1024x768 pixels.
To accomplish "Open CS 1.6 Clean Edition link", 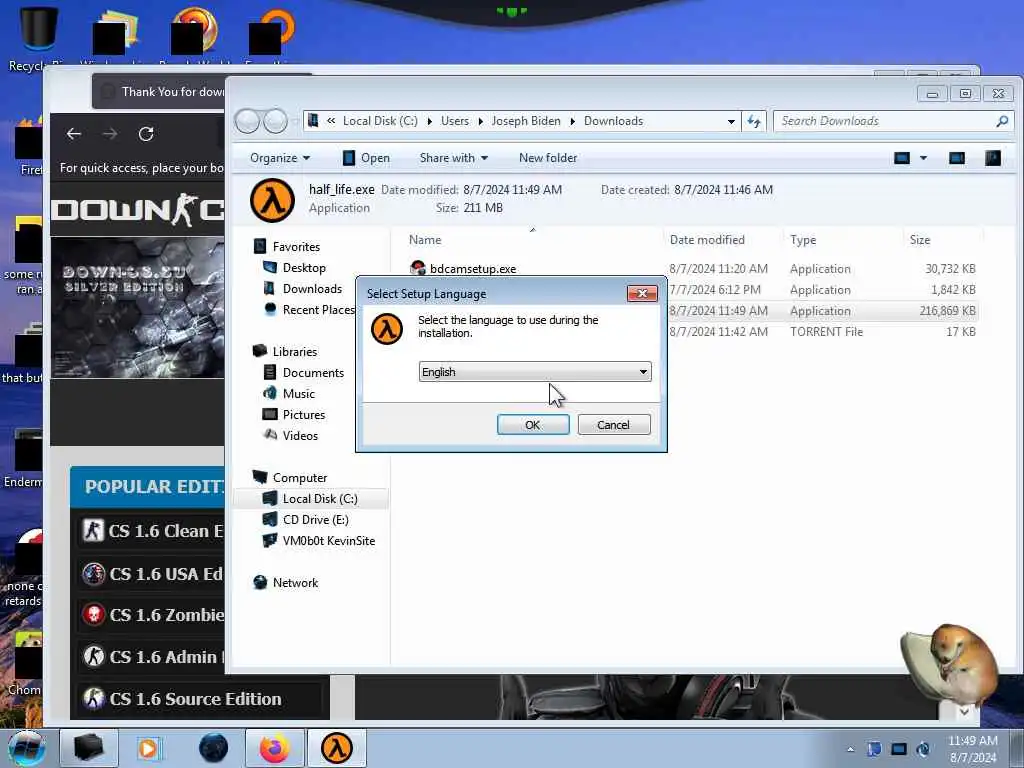I will 153,530.
